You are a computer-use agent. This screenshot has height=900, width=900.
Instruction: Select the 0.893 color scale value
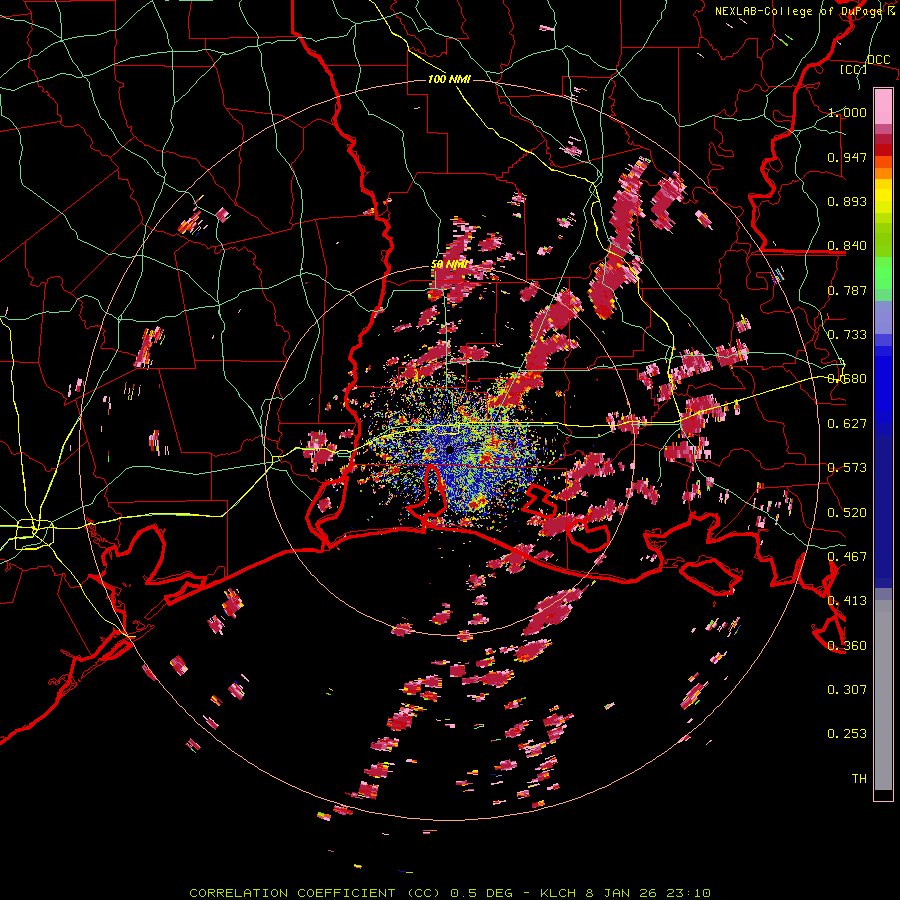click(x=847, y=201)
